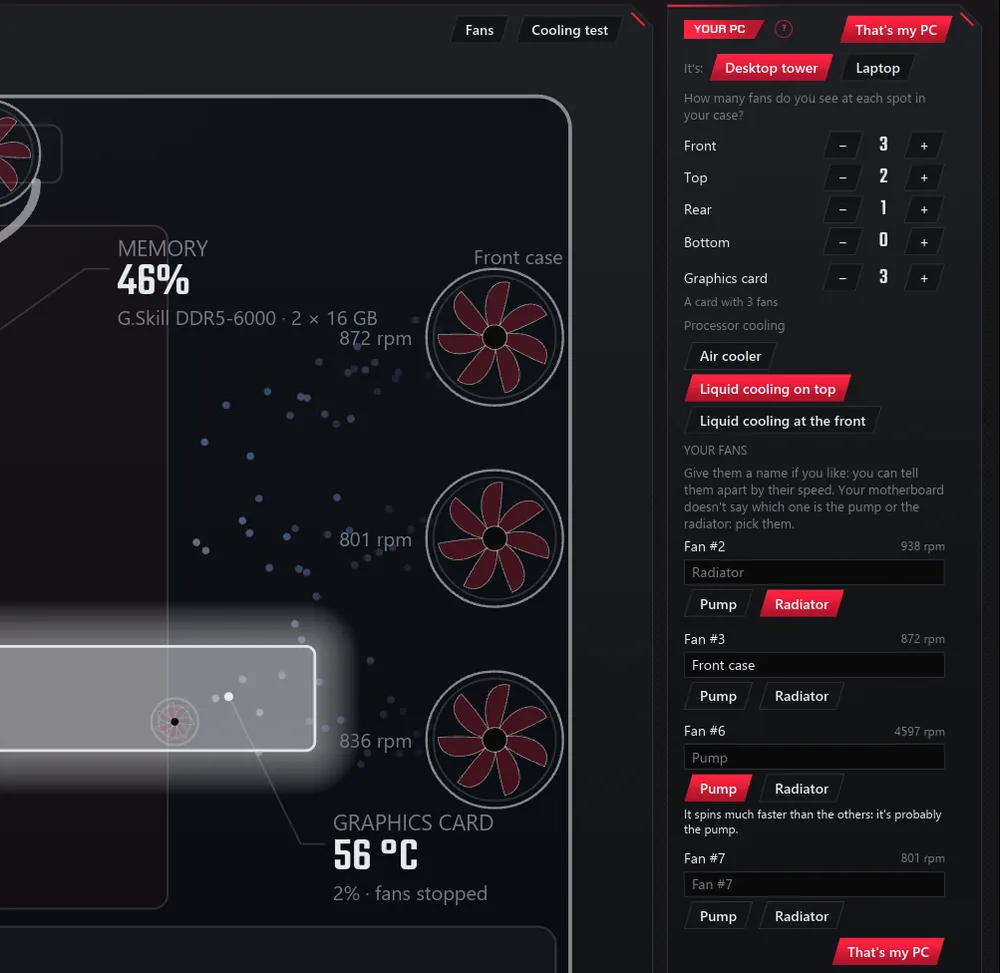
Task: Increase the Bottom fan count
Action: (923, 242)
